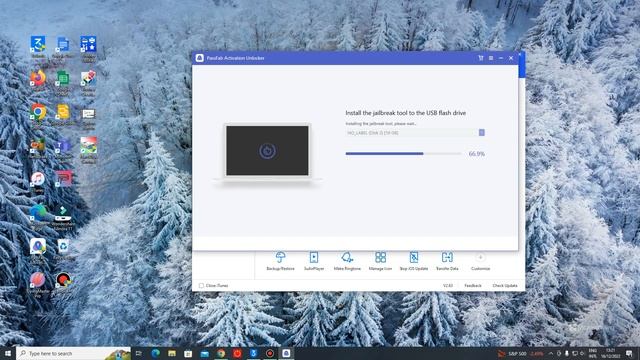The image size is (640, 360).
Task: Open the Mail taskbar icon
Action: tap(204, 353)
